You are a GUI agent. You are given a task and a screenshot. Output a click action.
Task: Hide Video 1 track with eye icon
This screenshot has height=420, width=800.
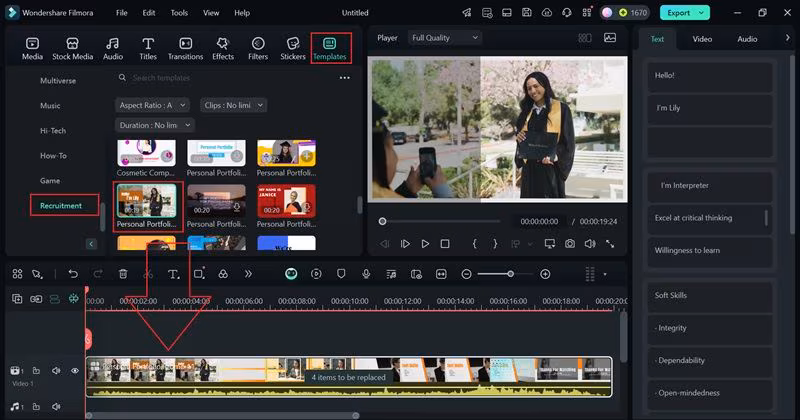(74, 371)
